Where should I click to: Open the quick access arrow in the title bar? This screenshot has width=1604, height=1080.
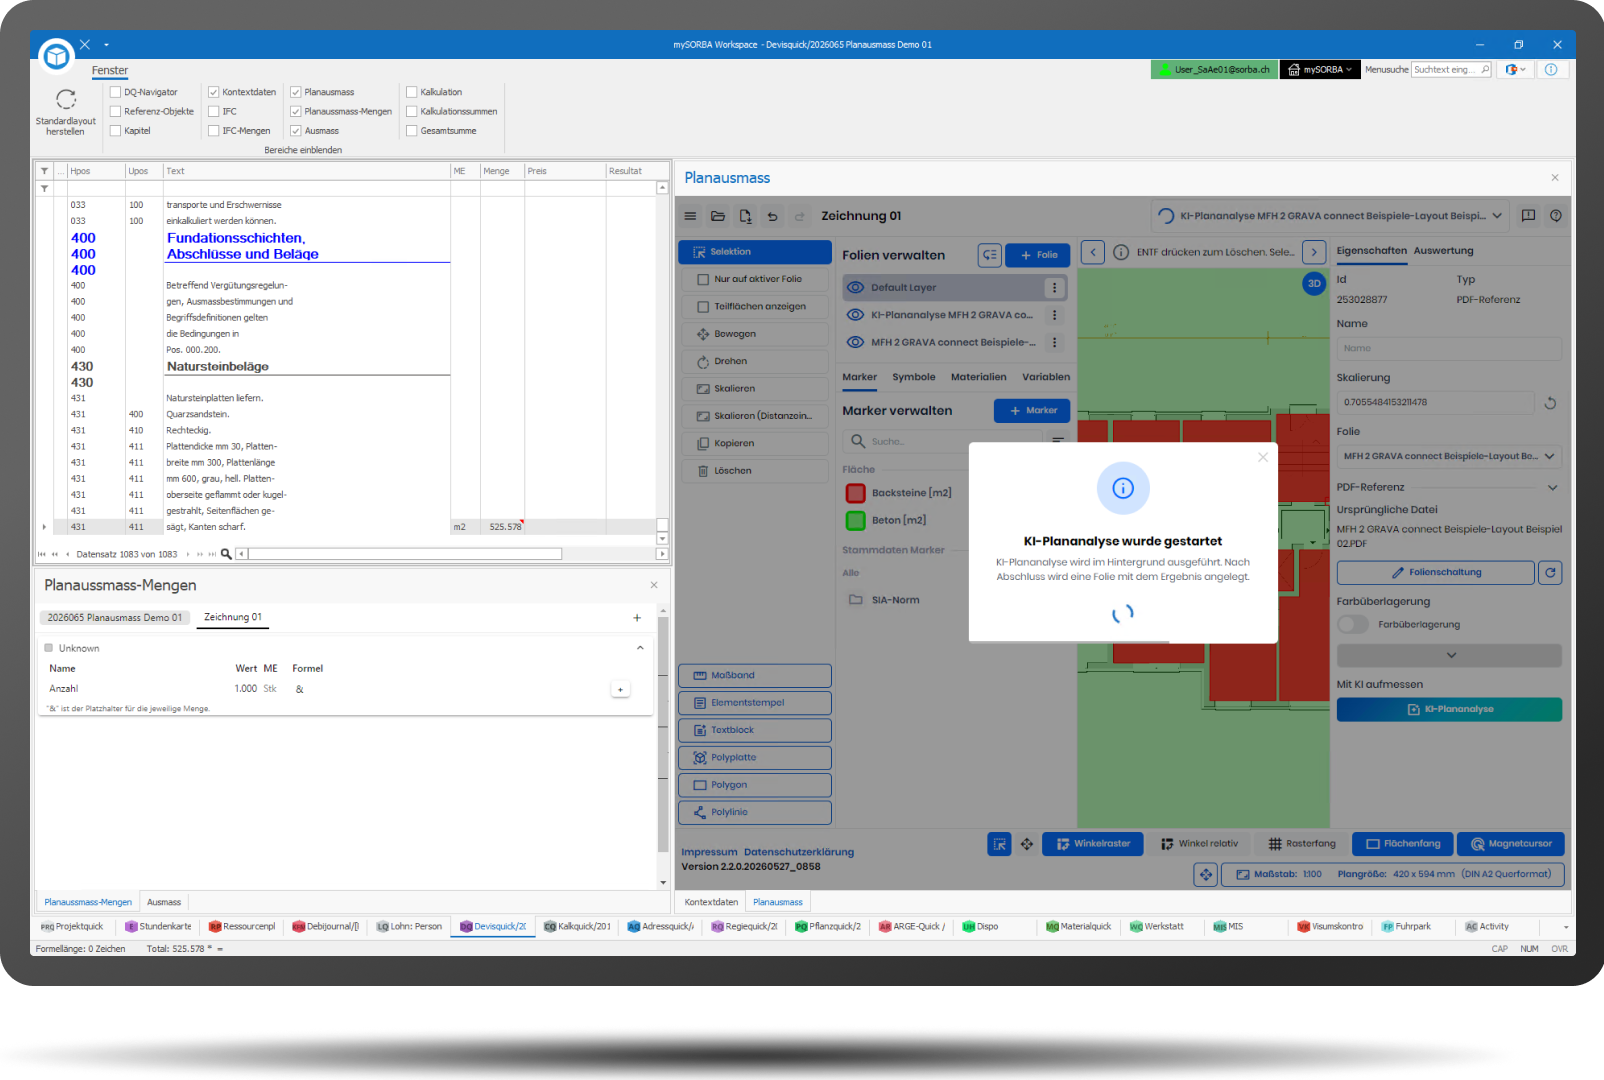106,45
